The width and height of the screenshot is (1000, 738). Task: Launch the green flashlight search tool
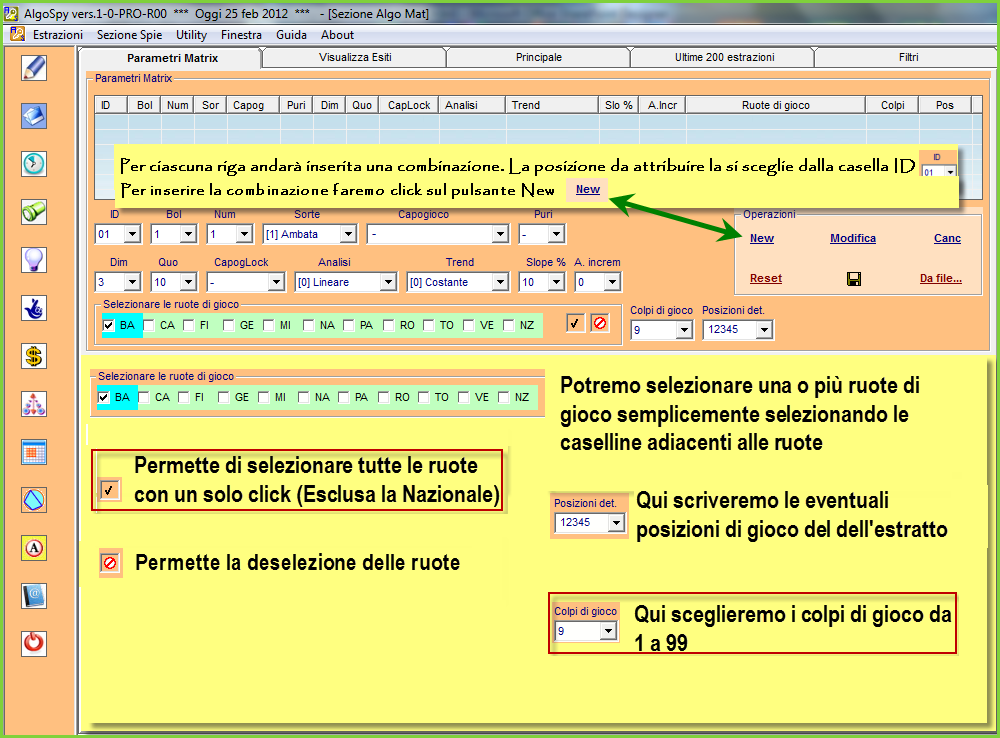pyautogui.click(x=34, y=212)
